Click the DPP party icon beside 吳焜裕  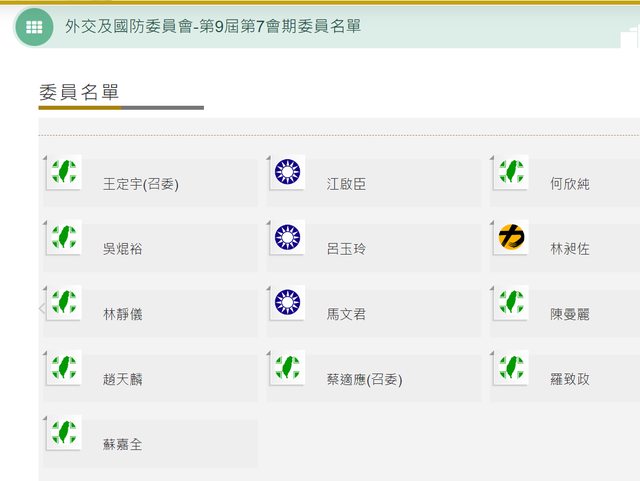[x=64, y=237]
